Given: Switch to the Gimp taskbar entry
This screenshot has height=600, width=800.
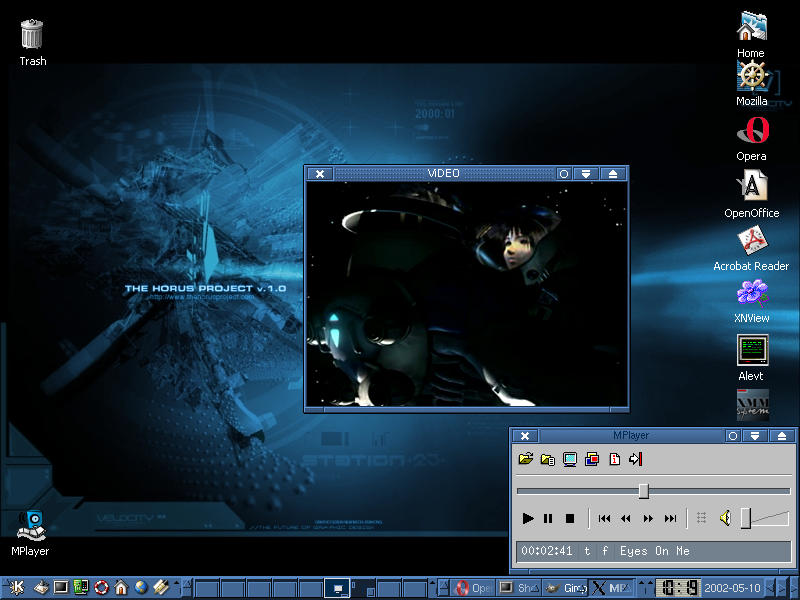Looking at the screenshot, I should pos(567,588).
